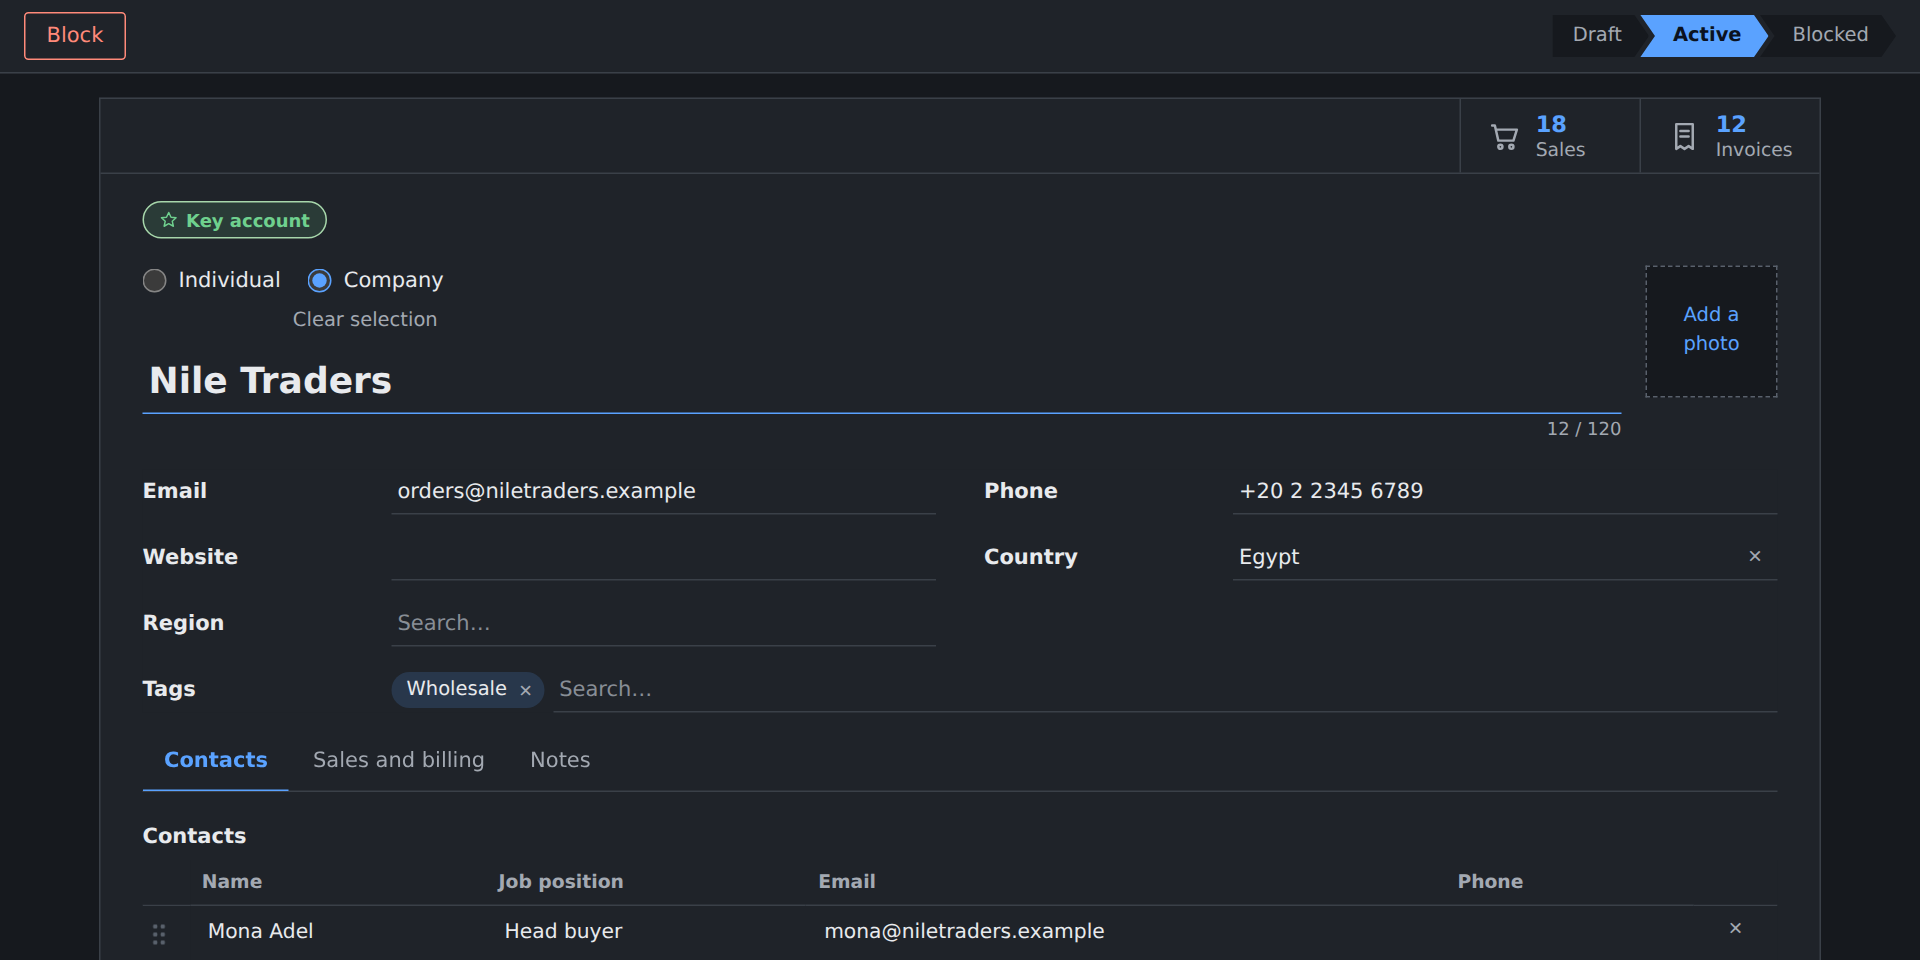Open the 18 Sales cart stat button

pyautogui.click(x=1550, y=136)
